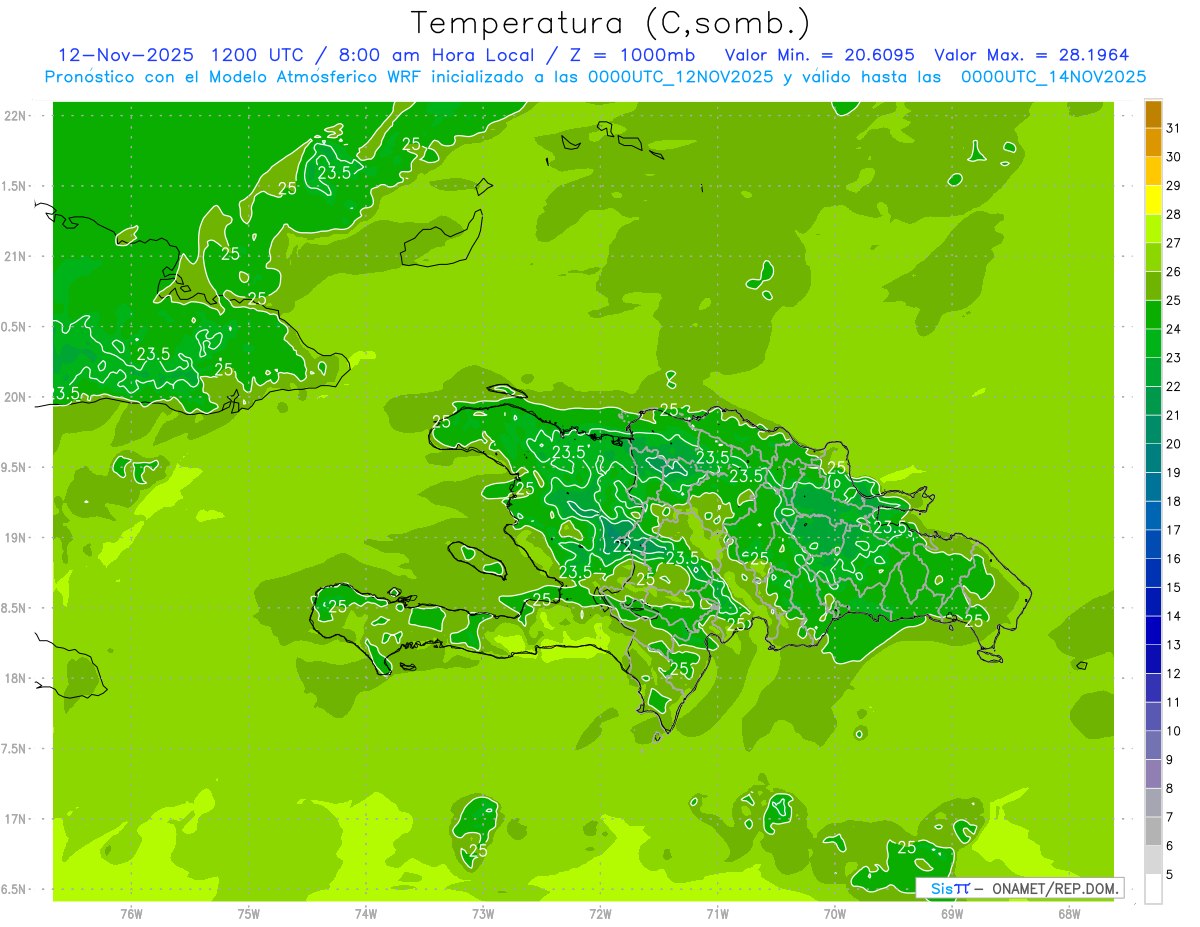Click the 74W longitude axis label

pyautogui.click(x=366, y=914)
